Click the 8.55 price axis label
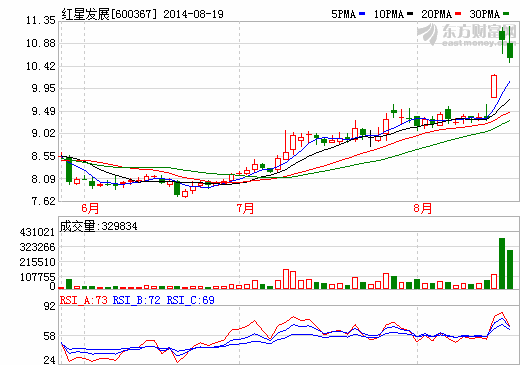Viewport: 520px width, 365px height. tap(43, 156)
